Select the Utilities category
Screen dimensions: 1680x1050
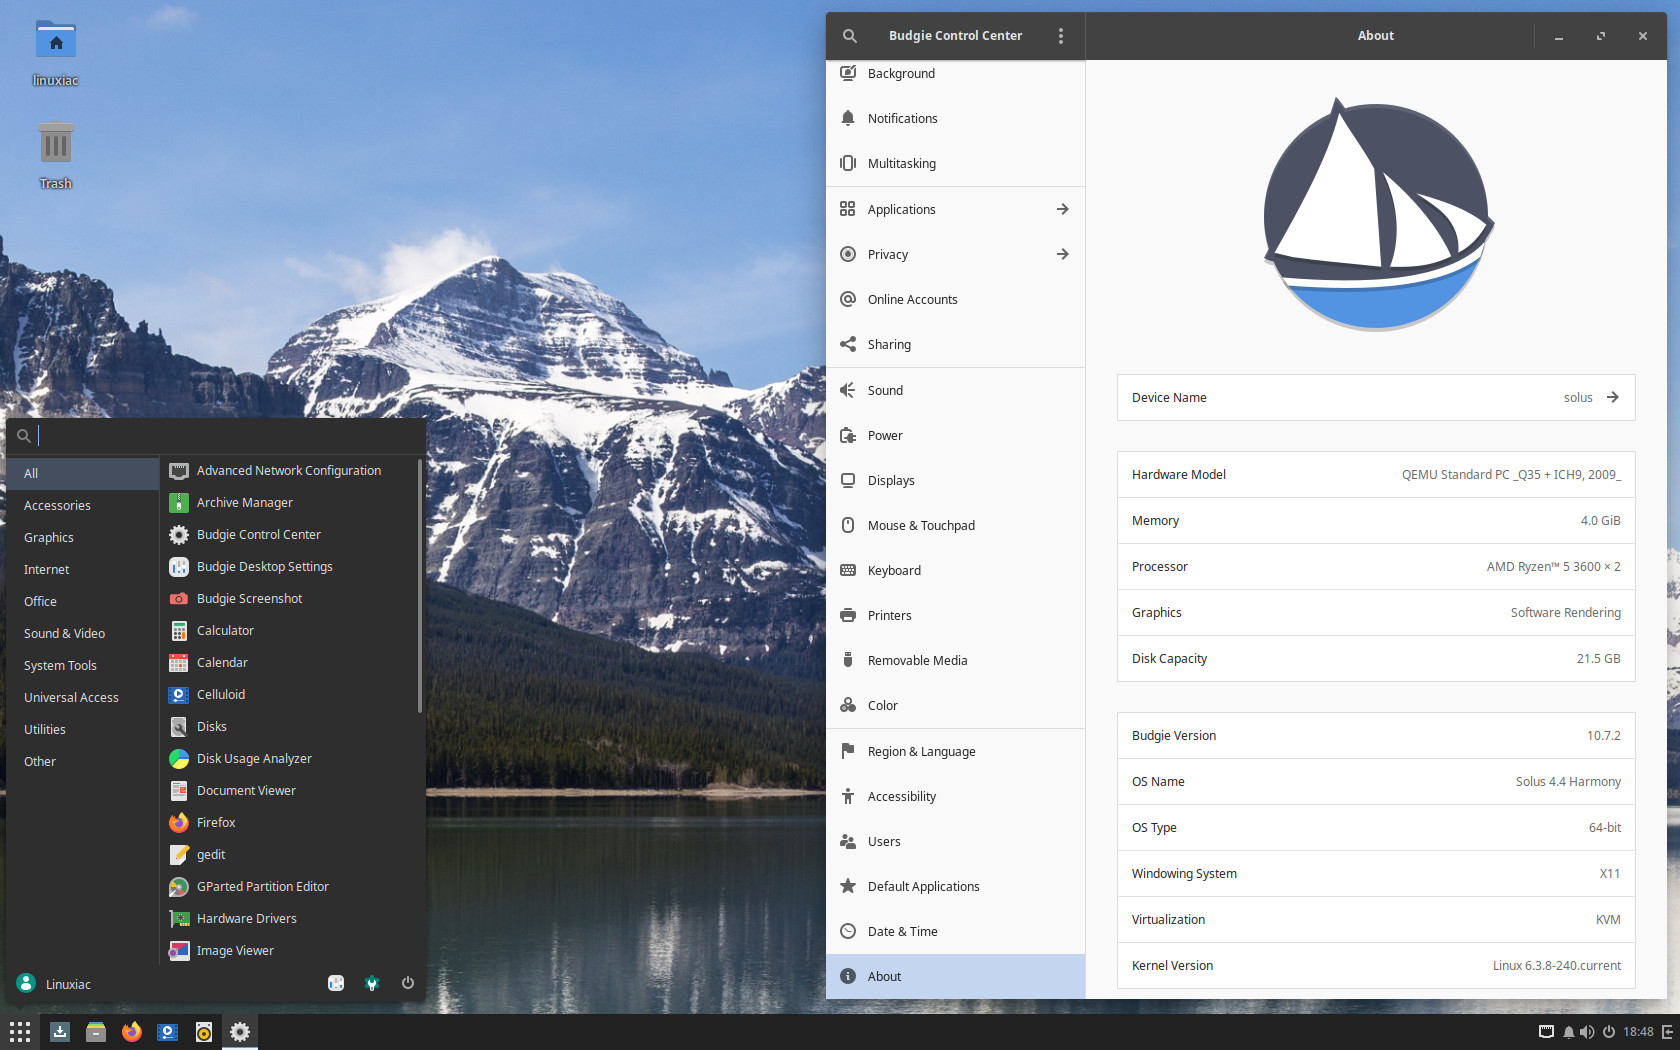point(83,729)
